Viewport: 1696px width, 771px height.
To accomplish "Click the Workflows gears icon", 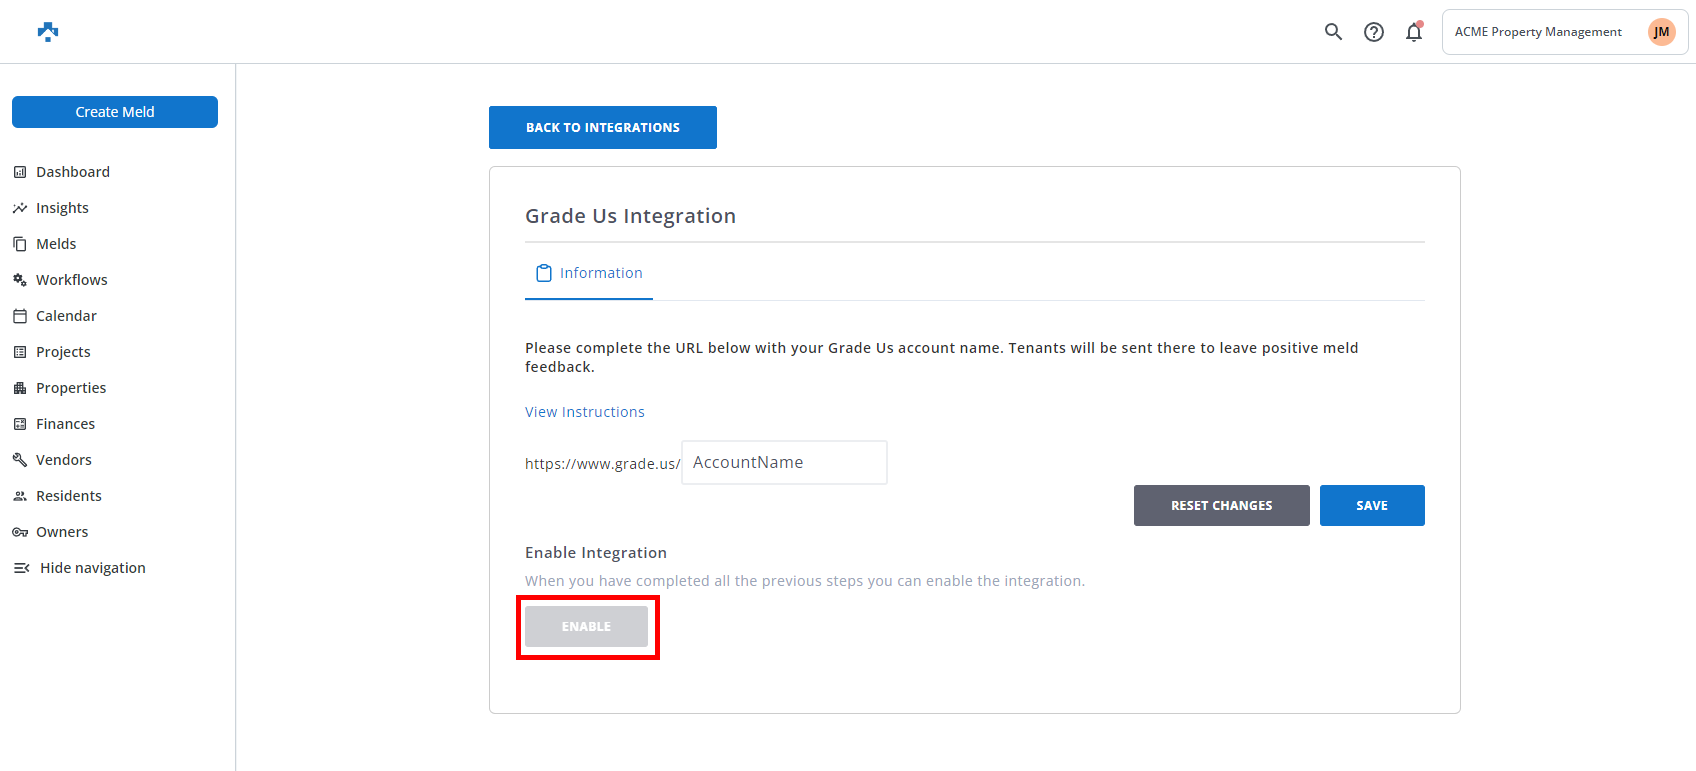I will (20, 280).
